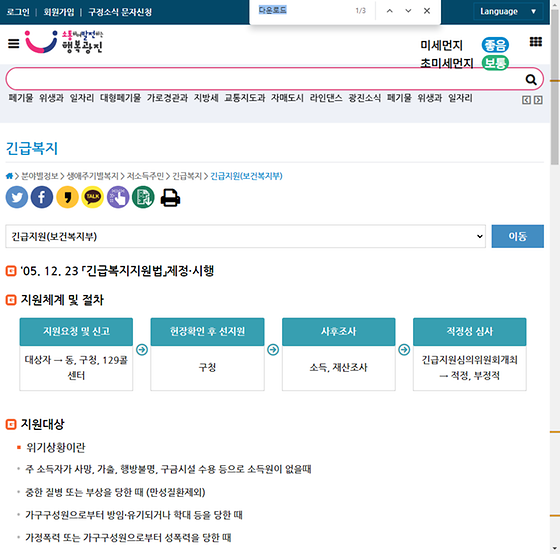The image size is (560, 554).
Task: Click the 지원체계 및 절차 heading
Action: coord(62,300)
